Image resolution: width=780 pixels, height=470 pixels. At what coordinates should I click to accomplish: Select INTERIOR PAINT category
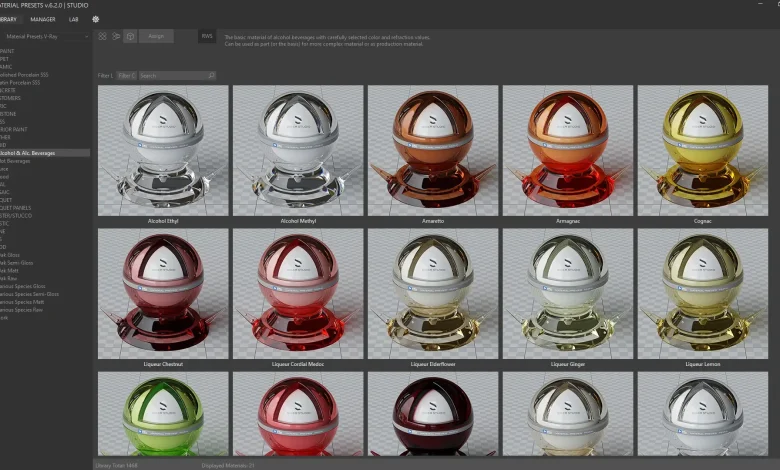(14, 129)
